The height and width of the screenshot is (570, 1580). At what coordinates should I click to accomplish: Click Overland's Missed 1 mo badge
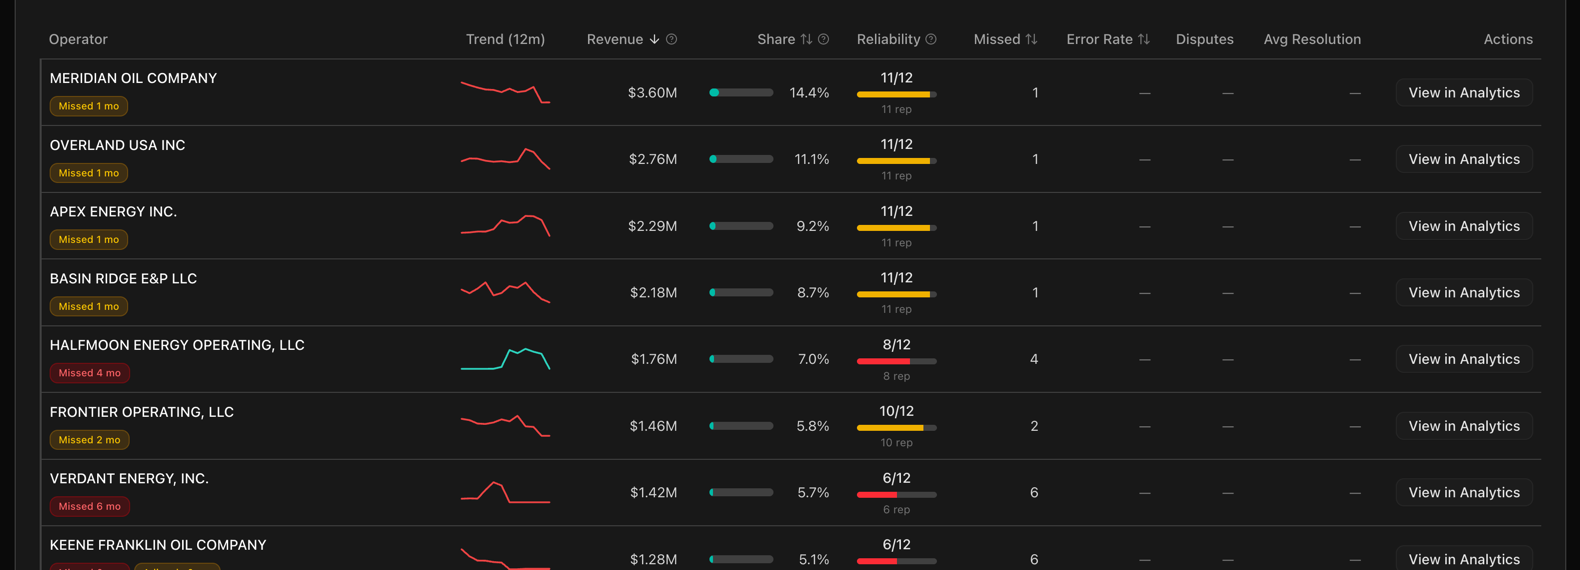[89, 173]
